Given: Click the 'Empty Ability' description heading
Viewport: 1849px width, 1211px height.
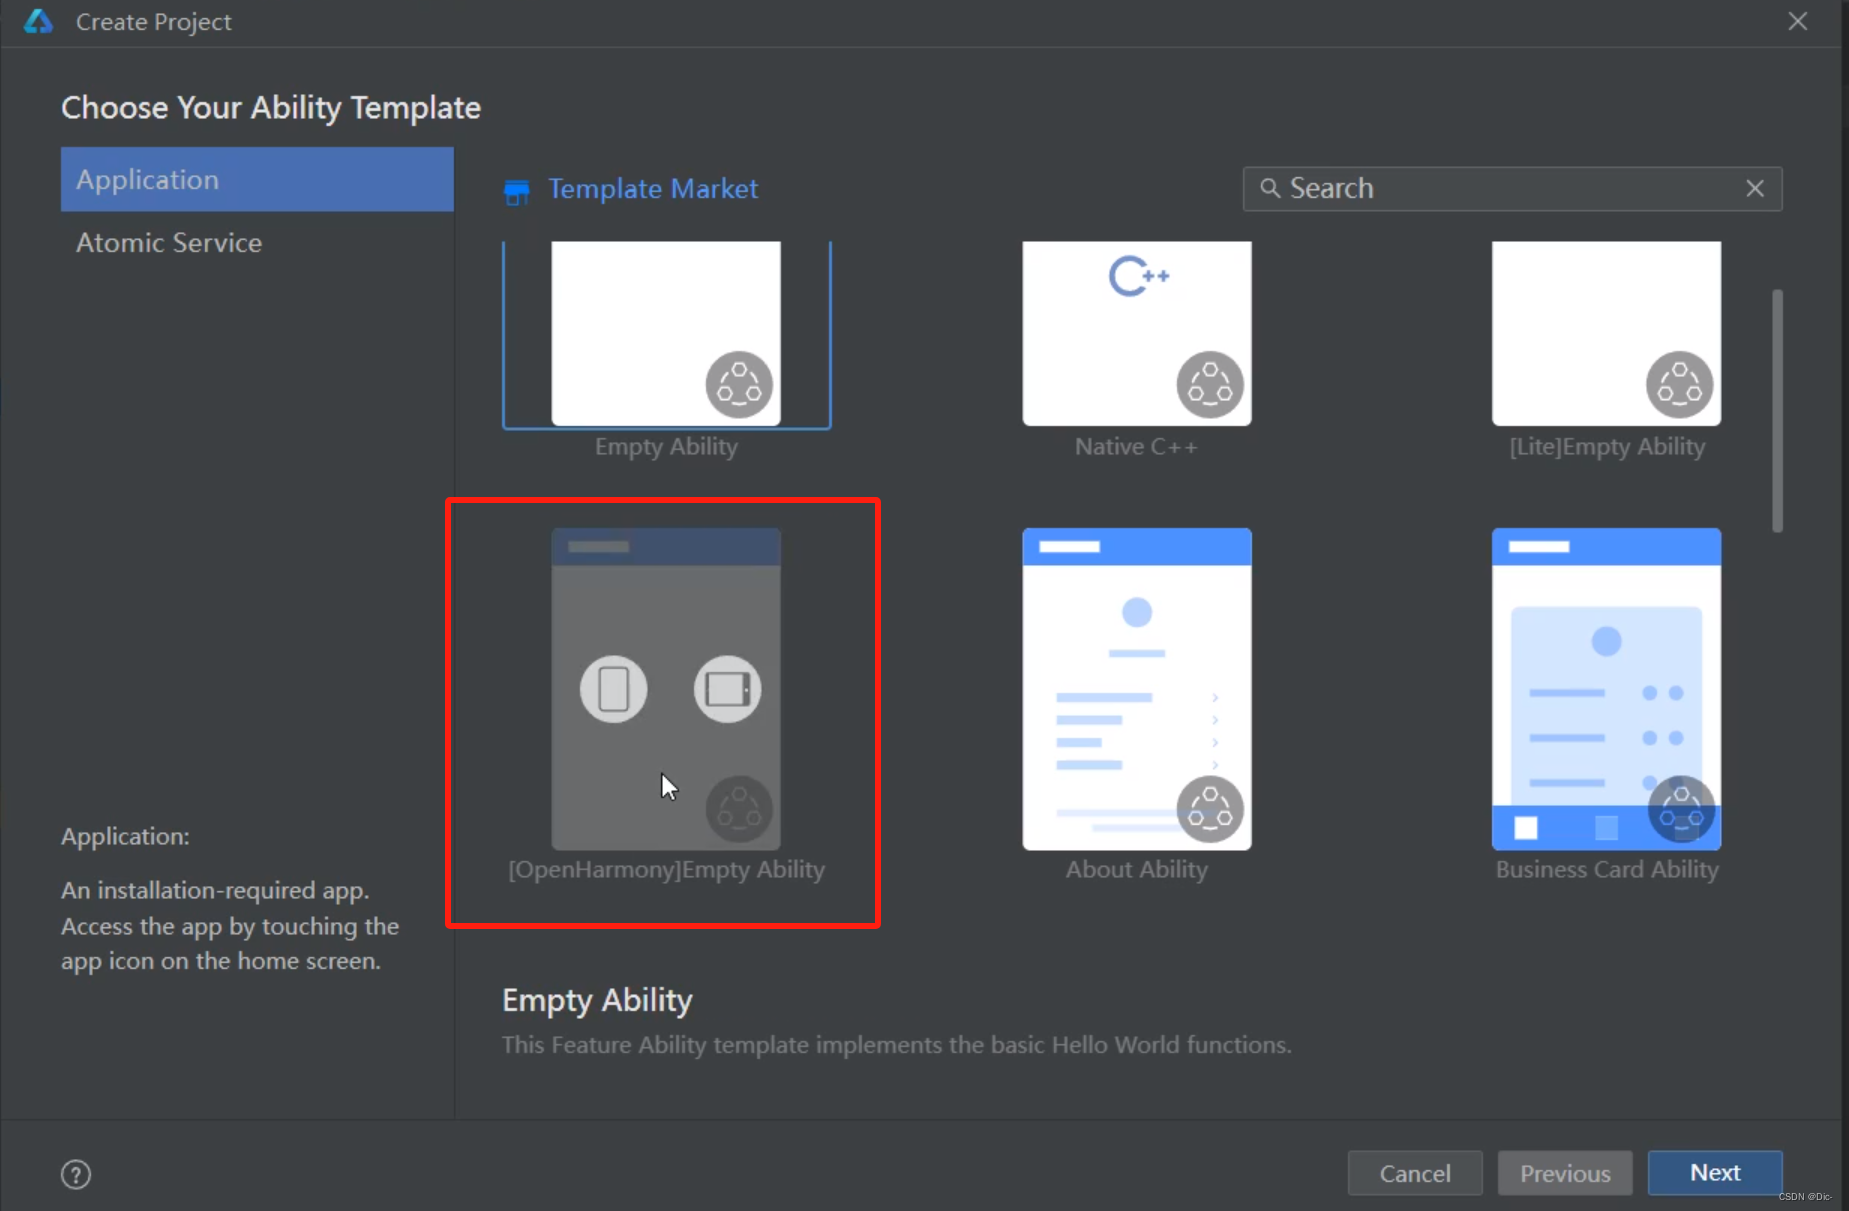Looking at the screenshot, I should tap(597, 1000).
